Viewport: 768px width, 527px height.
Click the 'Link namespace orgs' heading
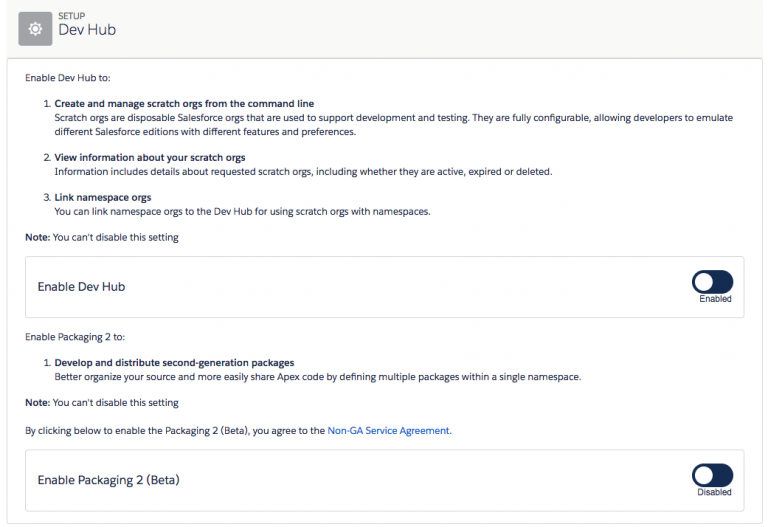click(x=103, y=197)
